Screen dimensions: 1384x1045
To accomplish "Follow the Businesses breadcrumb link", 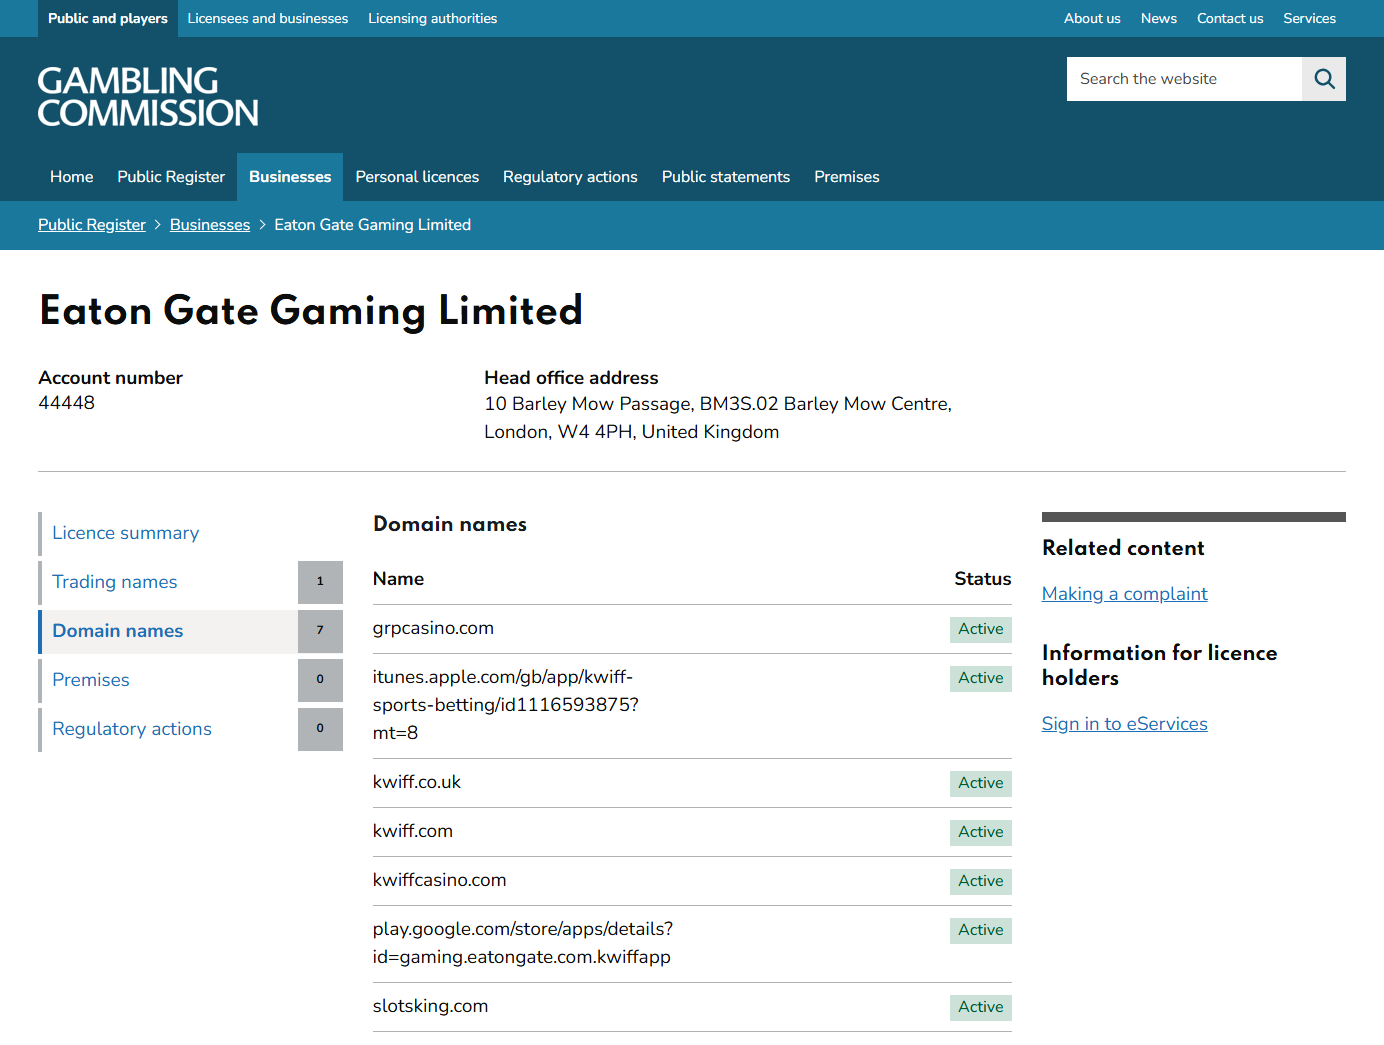I will click(x=210, y=225).
